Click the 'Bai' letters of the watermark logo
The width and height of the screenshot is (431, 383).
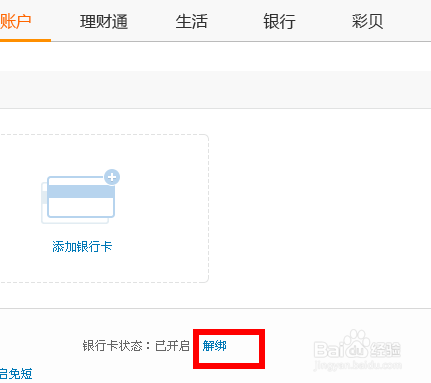(329, 350)
